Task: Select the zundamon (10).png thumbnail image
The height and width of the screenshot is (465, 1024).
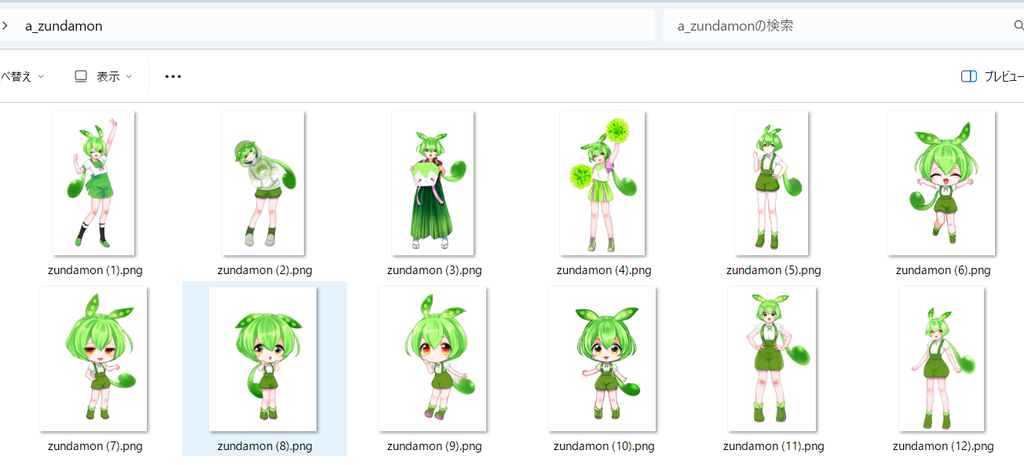Action: [x=603, y=359]
